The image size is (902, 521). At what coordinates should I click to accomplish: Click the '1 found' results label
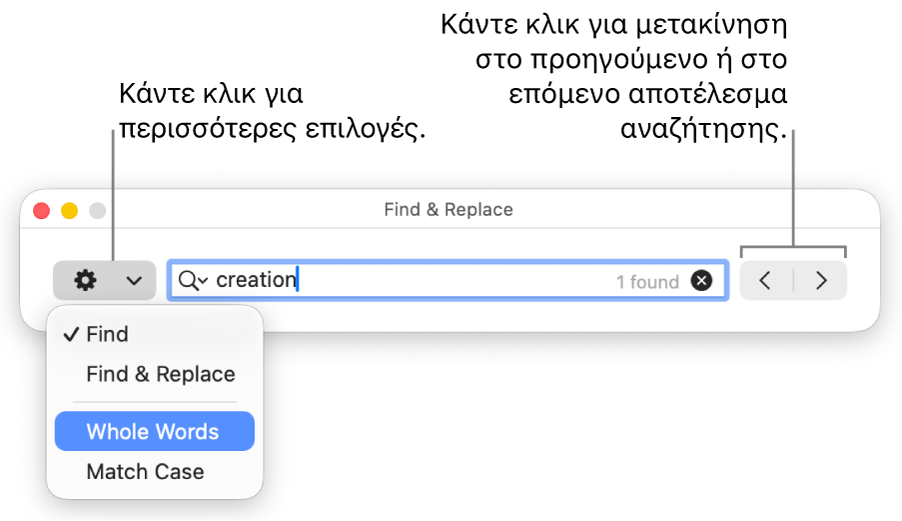pos(647,282)
